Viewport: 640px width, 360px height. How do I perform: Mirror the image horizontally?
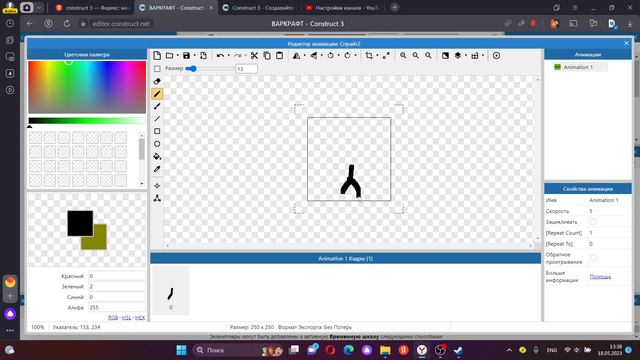tap(296, 56)
